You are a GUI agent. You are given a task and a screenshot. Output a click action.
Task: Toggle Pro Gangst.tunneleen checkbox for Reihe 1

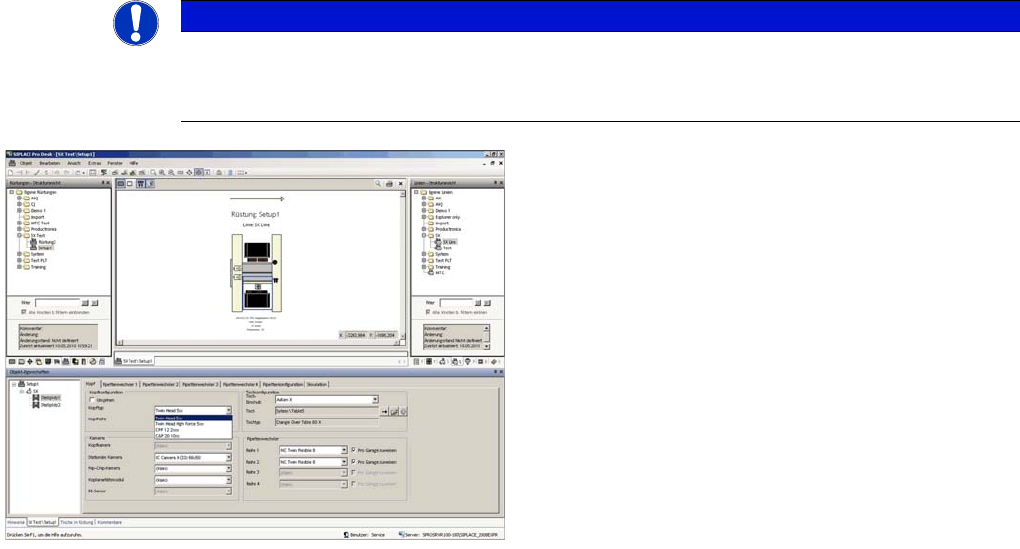pos(354,451)
